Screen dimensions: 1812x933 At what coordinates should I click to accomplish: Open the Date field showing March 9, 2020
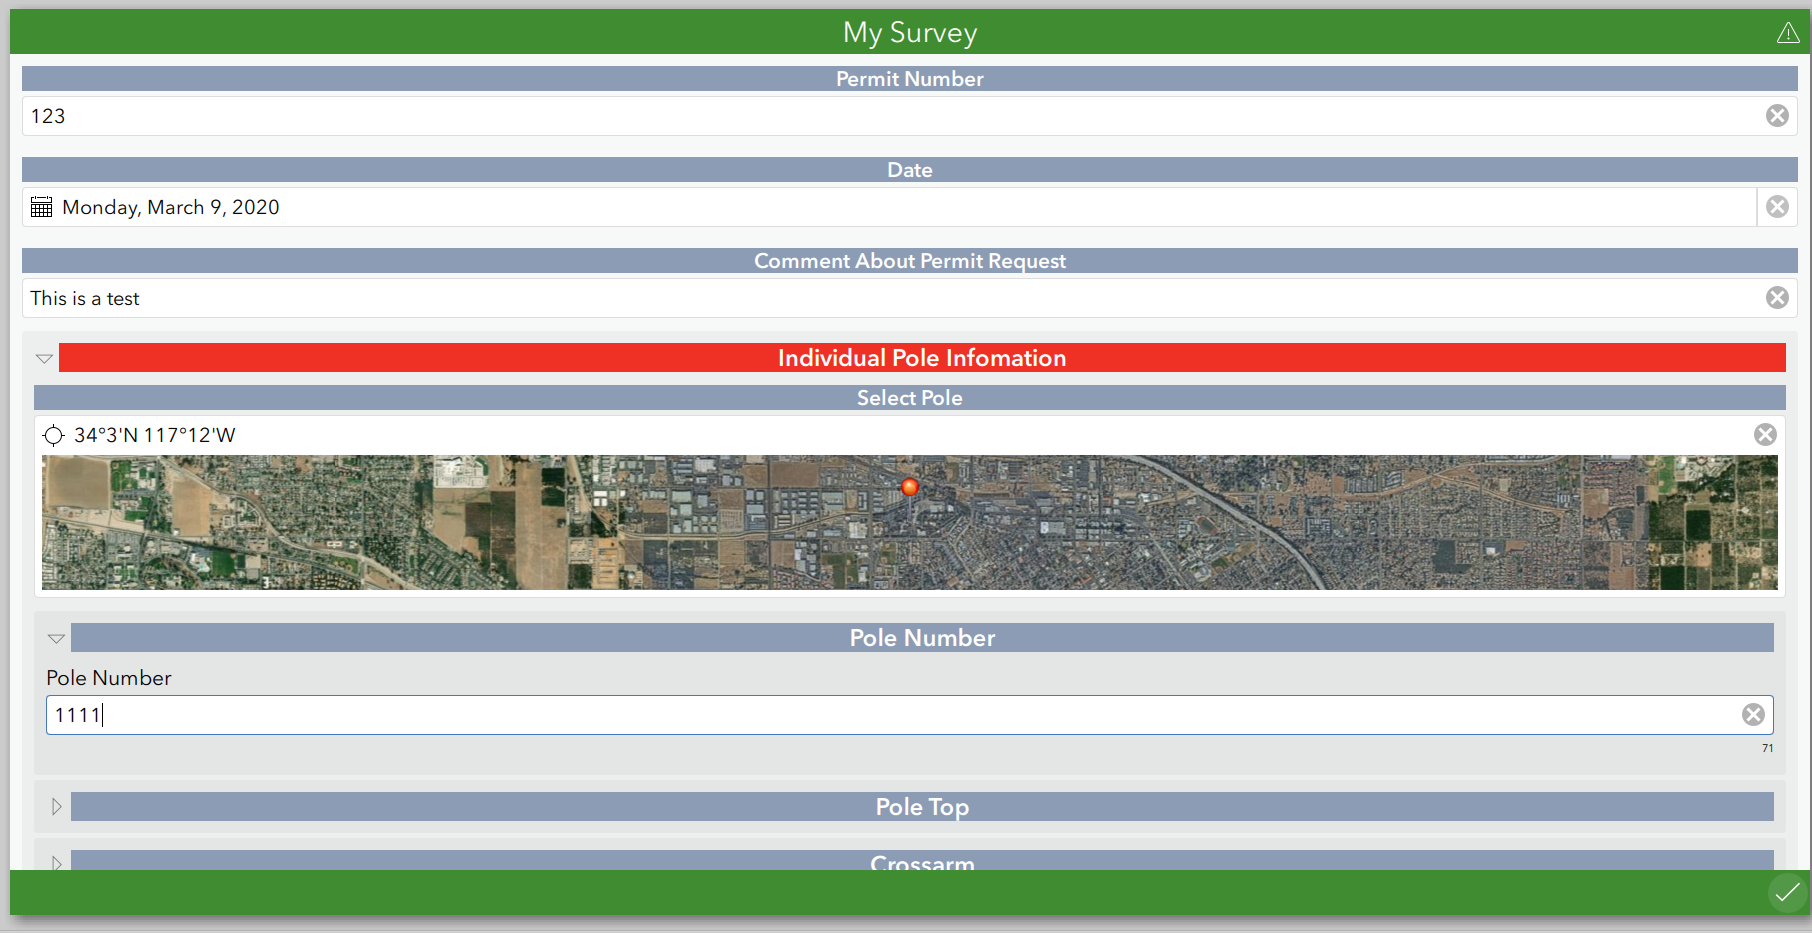coord(890,207)
